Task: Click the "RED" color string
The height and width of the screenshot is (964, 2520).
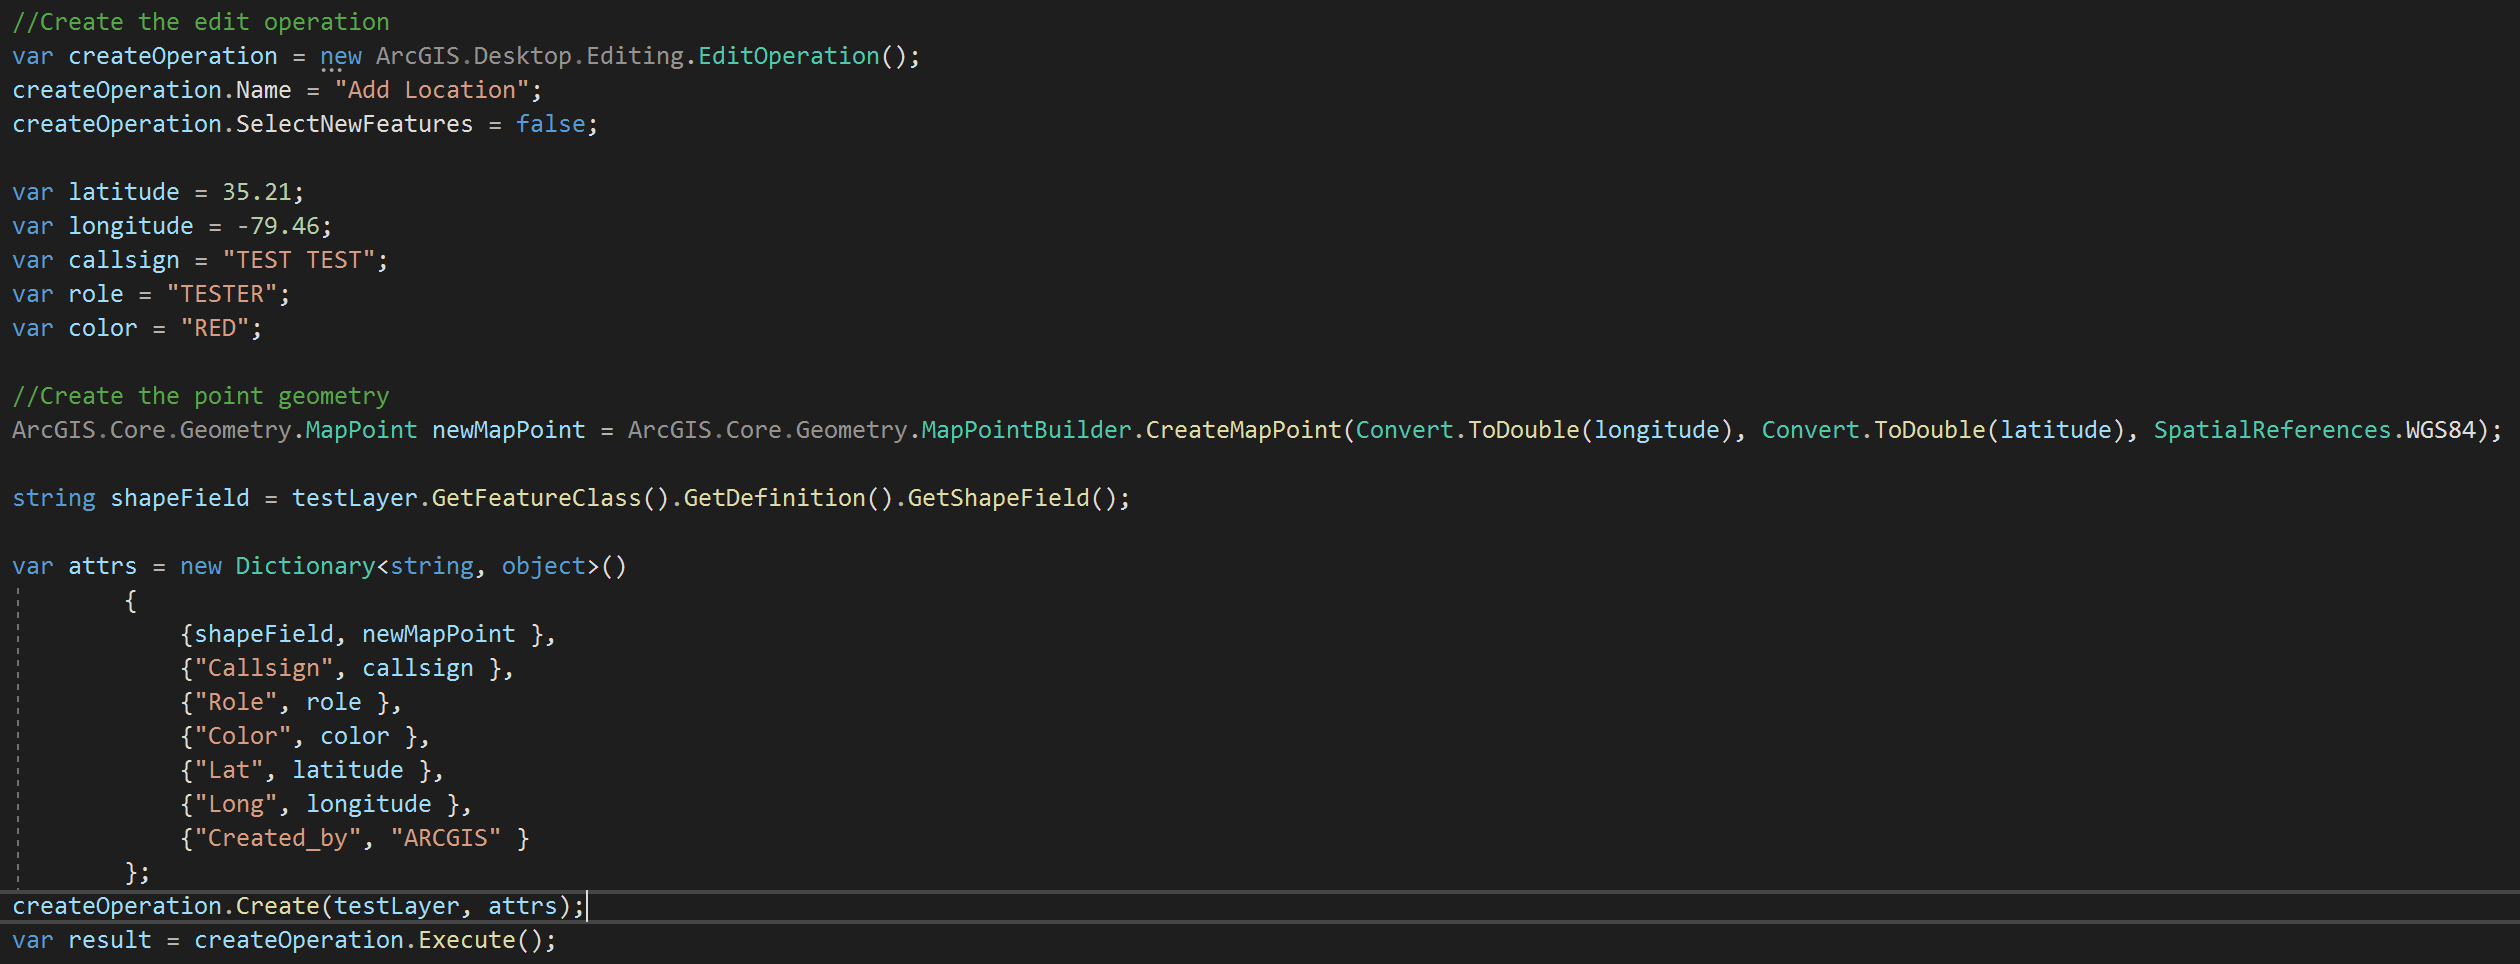Action: 214,328
